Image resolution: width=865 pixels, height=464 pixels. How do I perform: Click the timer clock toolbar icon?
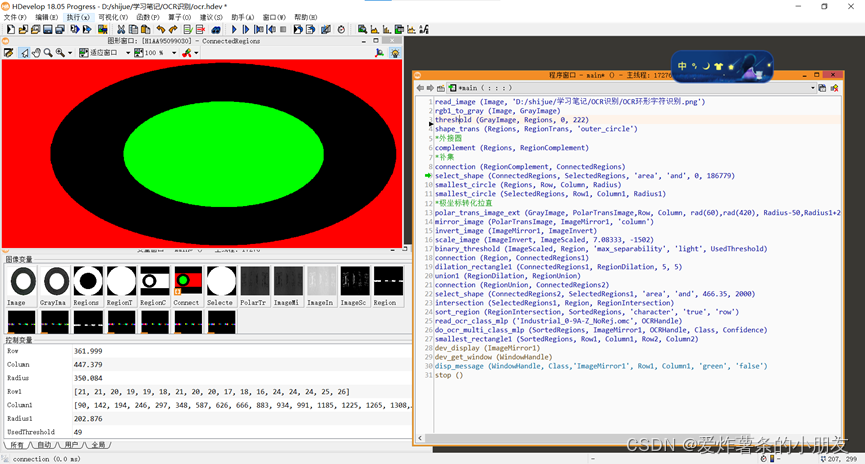(341, 29)
